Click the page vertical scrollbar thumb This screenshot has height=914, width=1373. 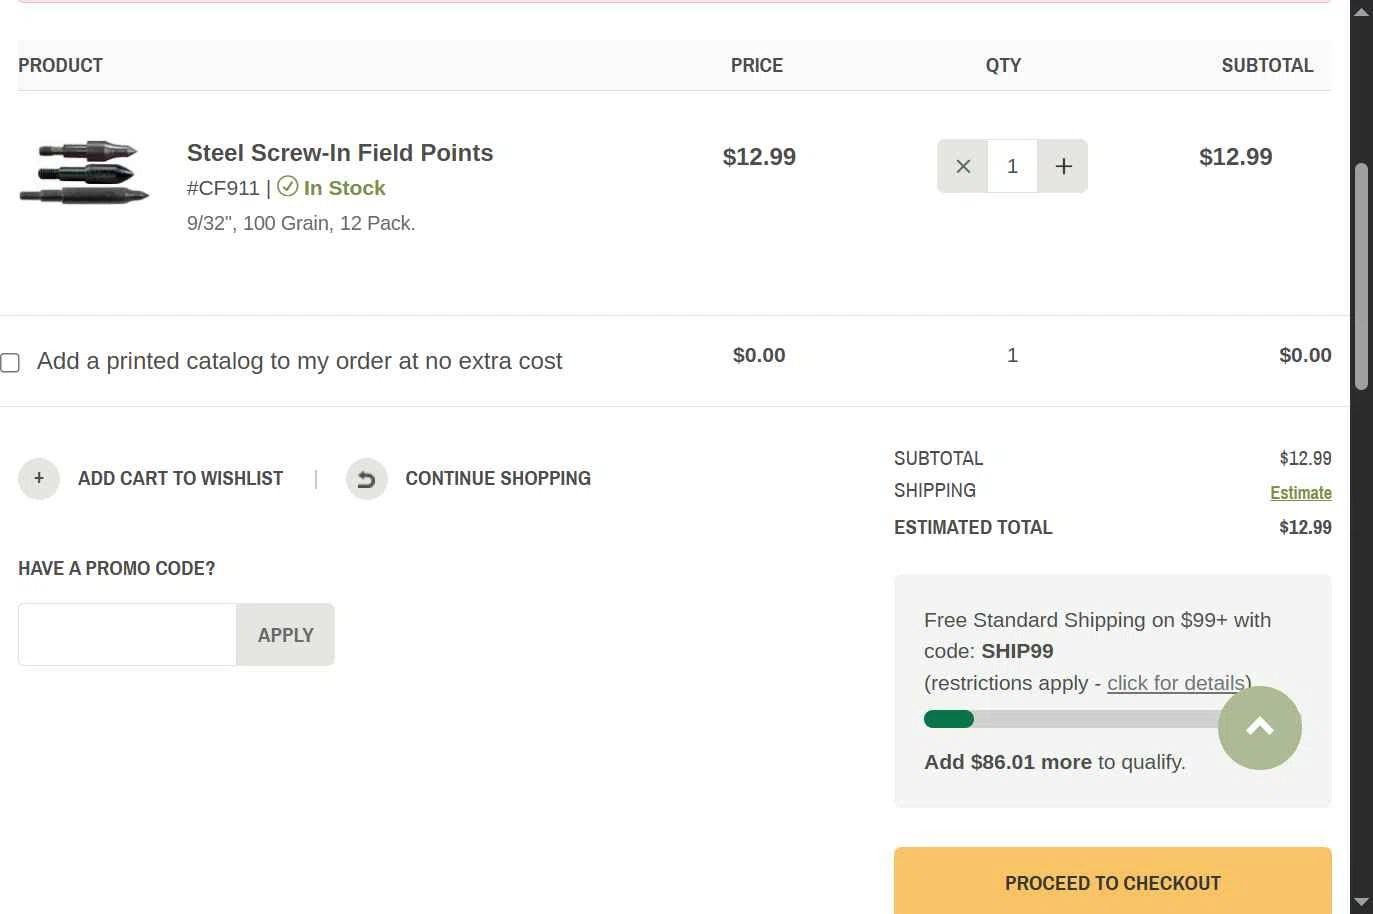click(1361, 276)
